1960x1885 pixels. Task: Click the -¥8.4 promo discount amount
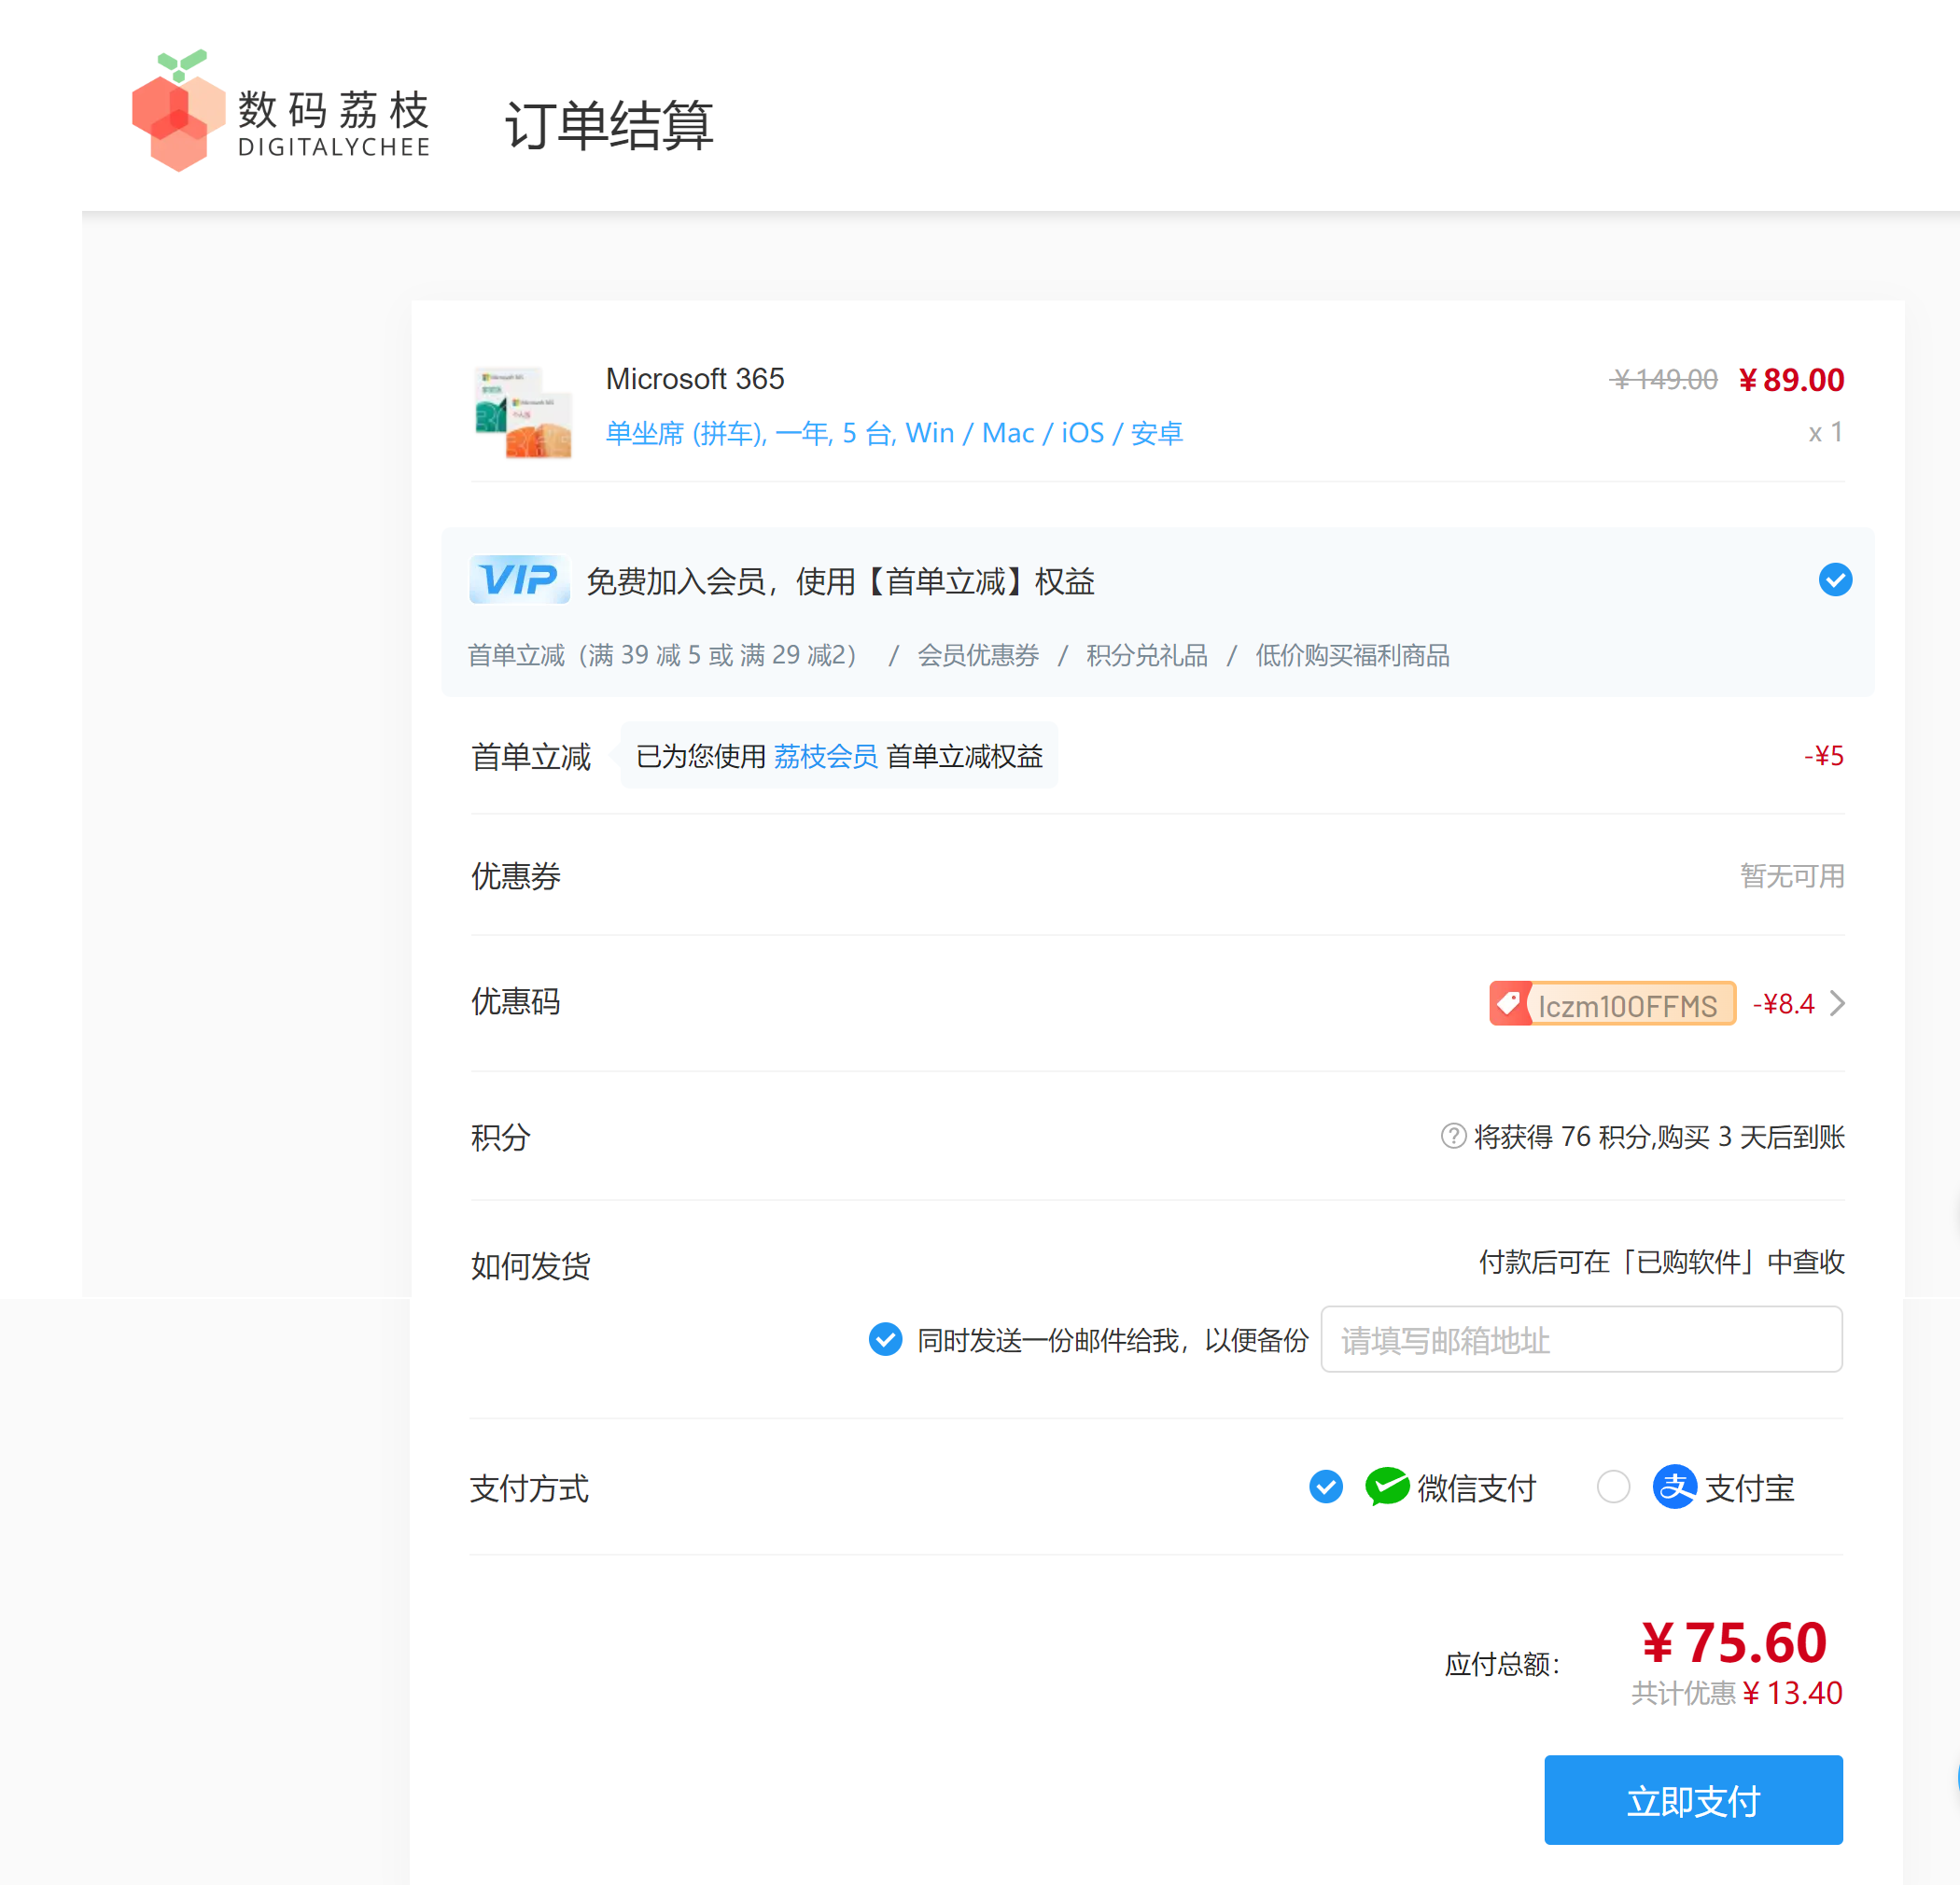pos(1783,1003)
